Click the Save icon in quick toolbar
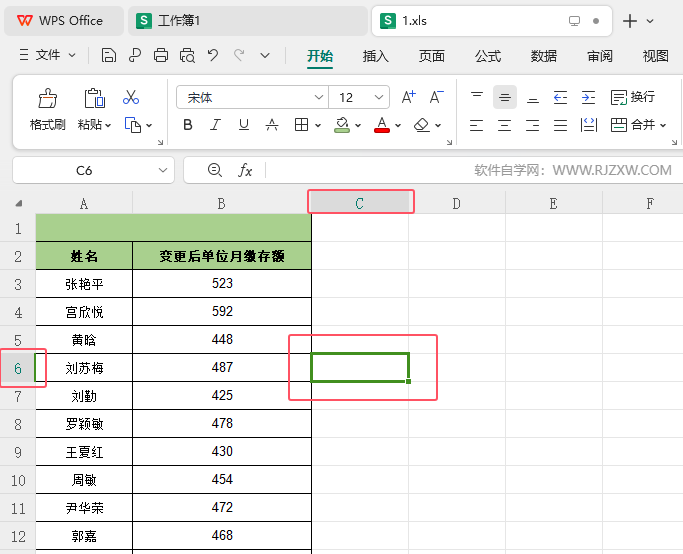The image size is (683, 554). tap(108, 56)
